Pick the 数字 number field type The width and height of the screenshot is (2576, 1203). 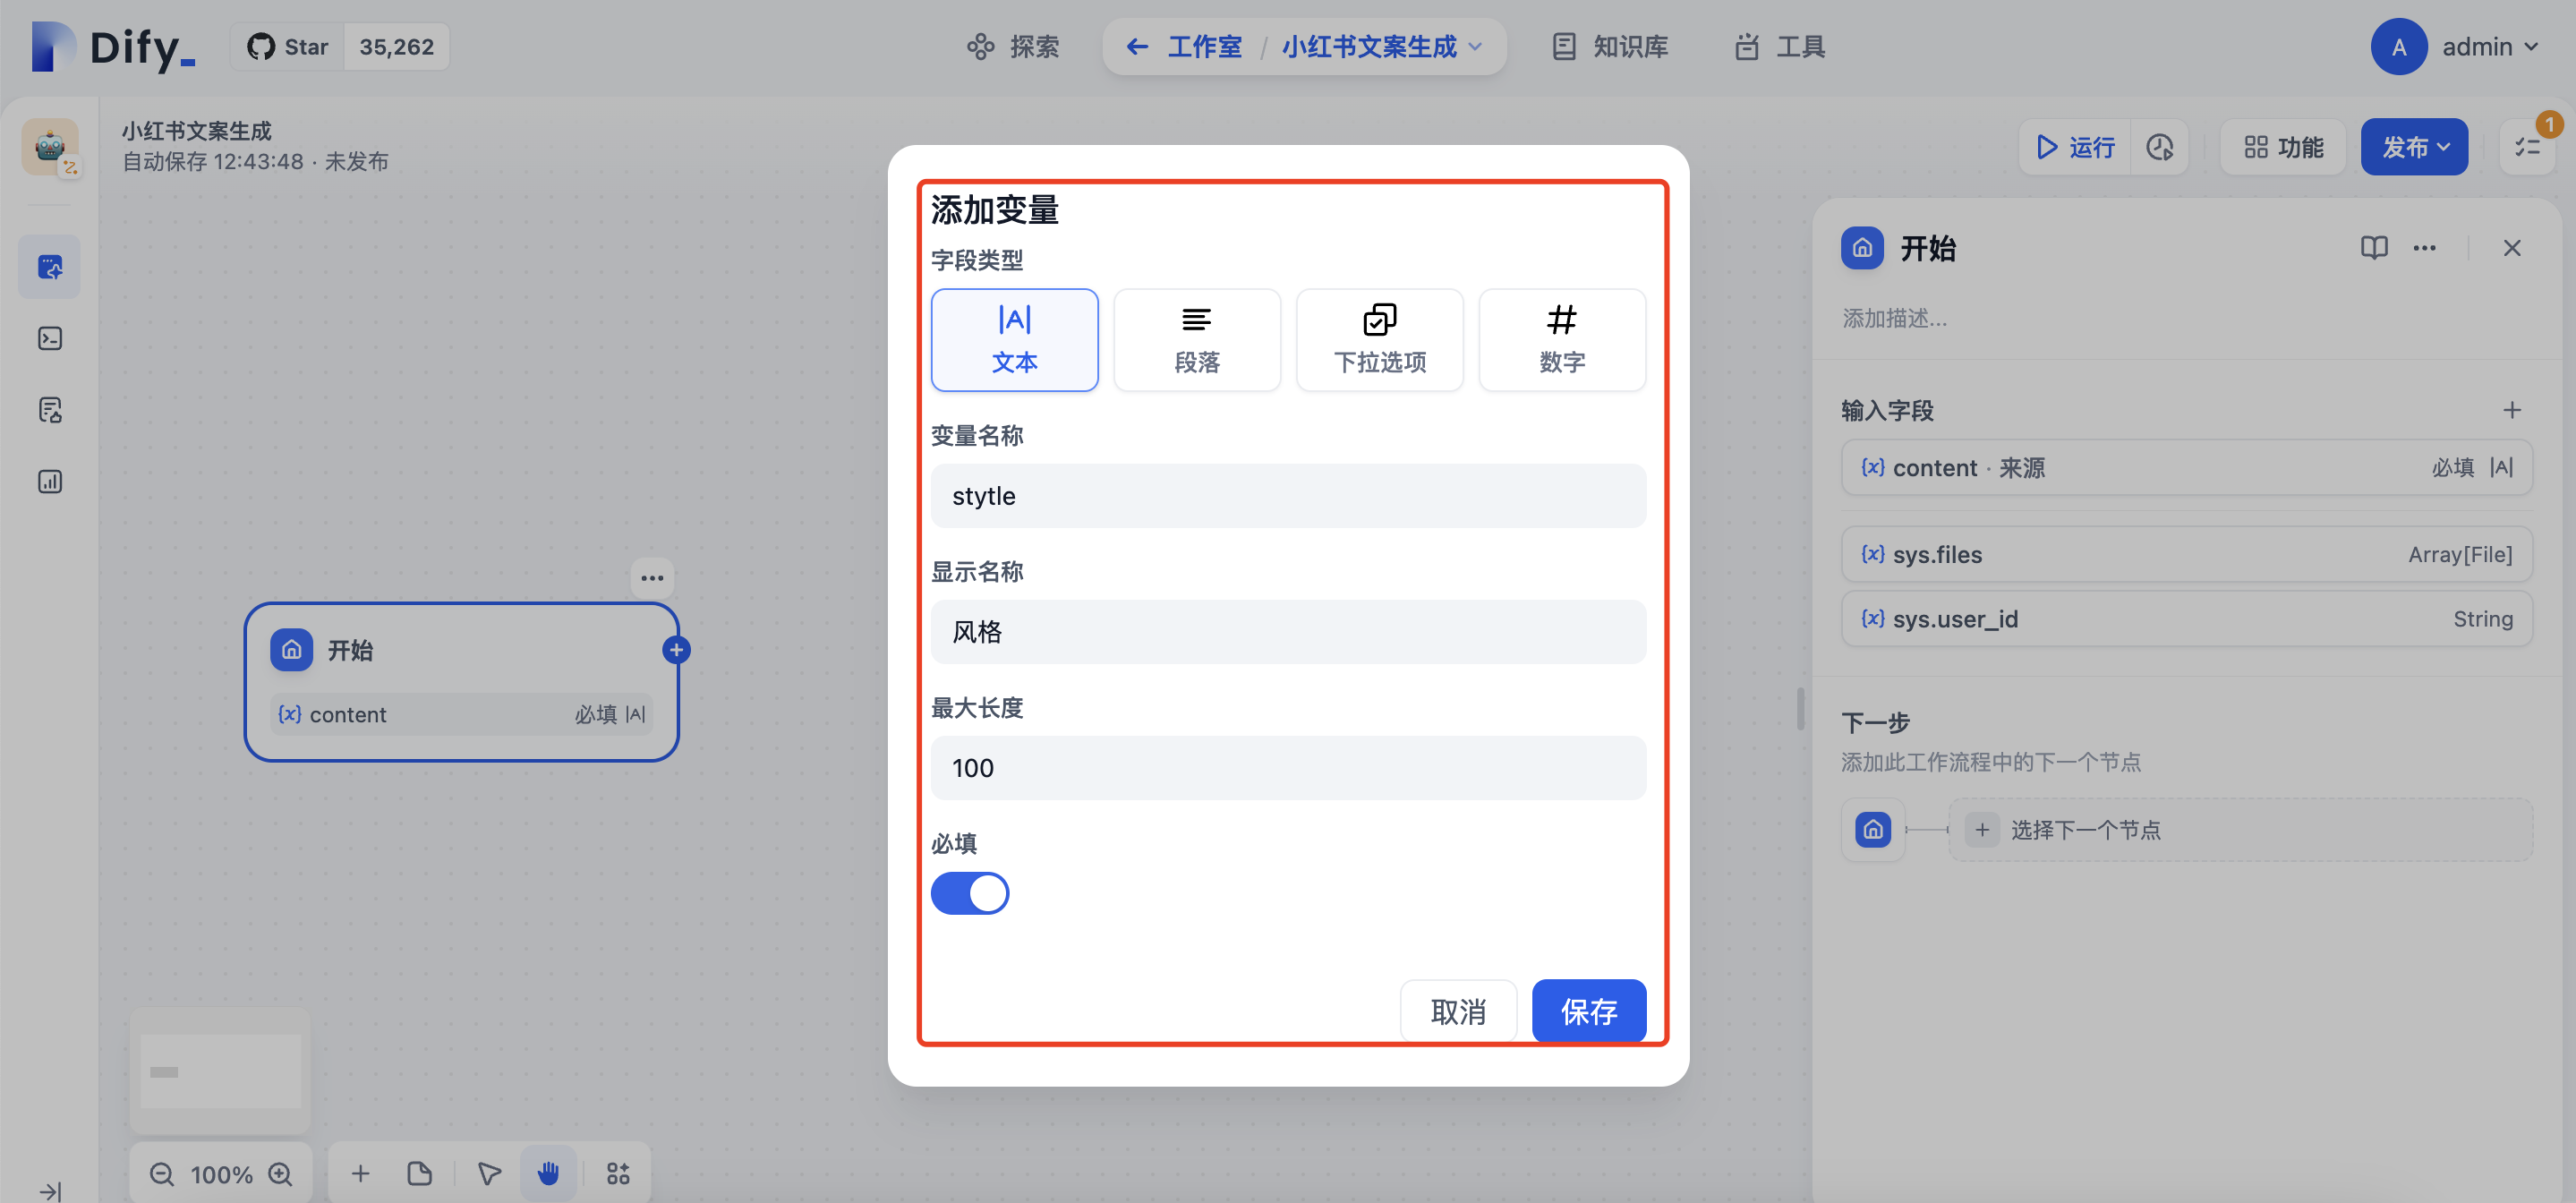(x=1561, y=340)
